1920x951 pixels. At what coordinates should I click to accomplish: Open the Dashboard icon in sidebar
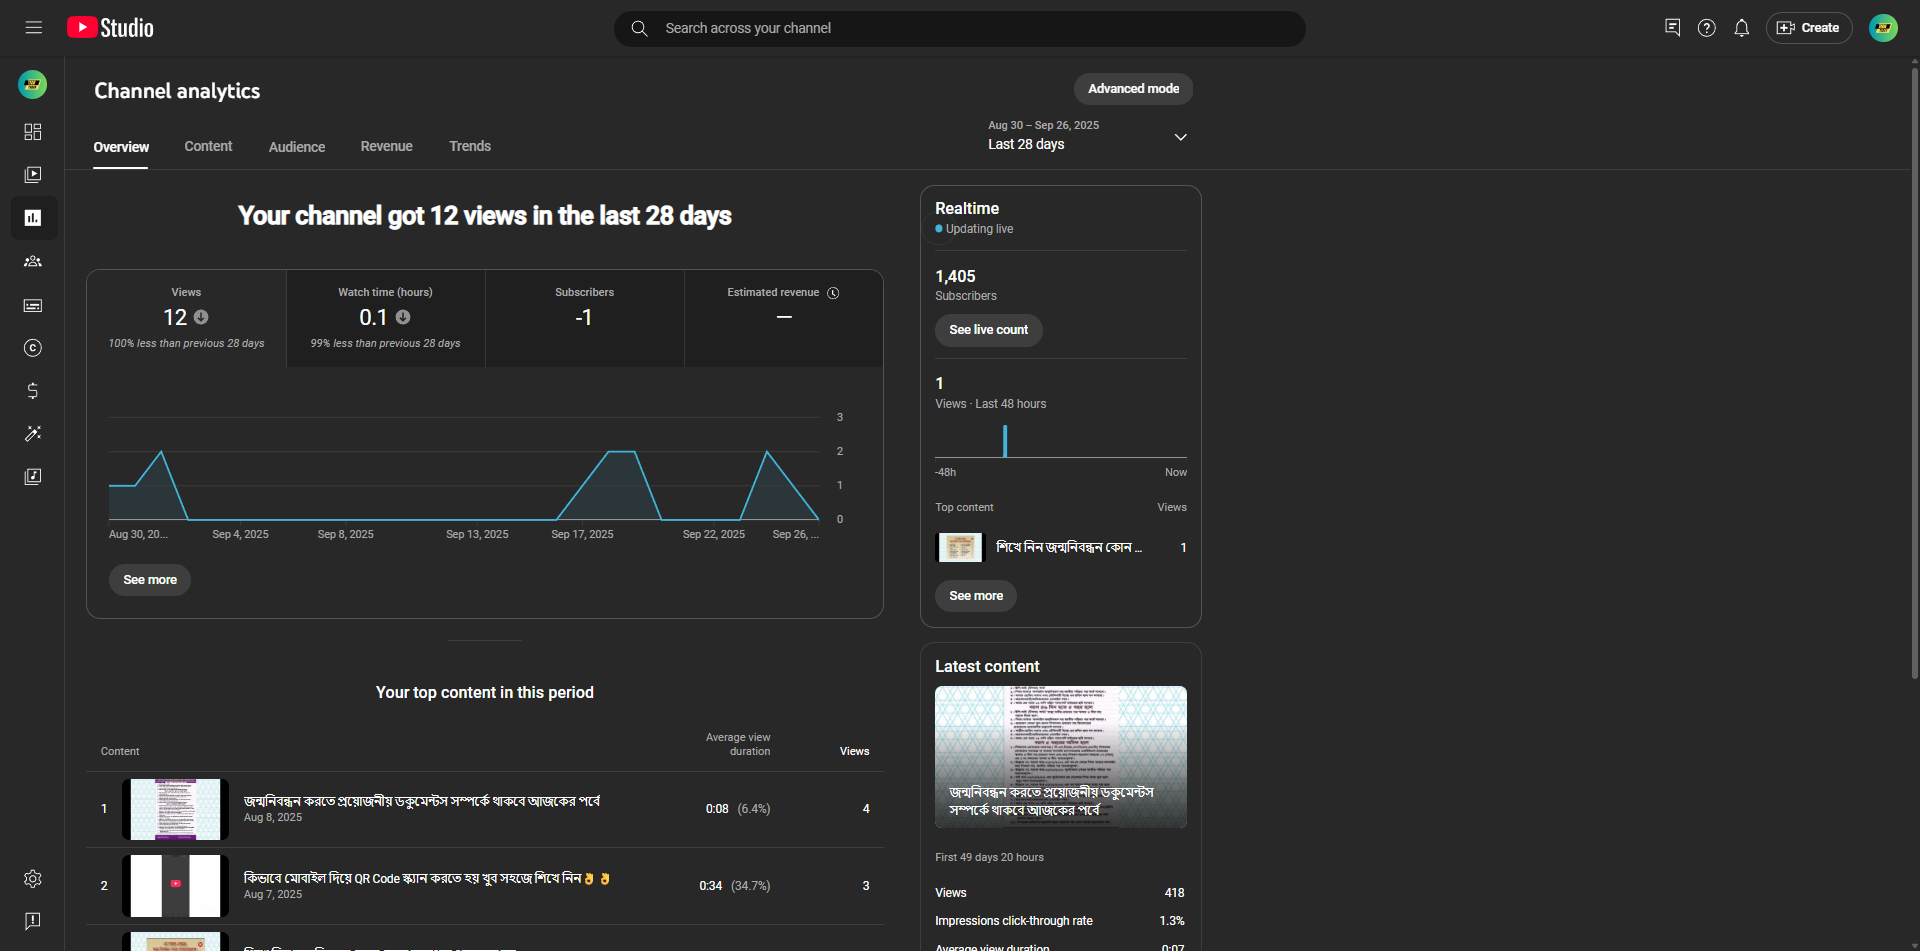click(x=33, y=132)
